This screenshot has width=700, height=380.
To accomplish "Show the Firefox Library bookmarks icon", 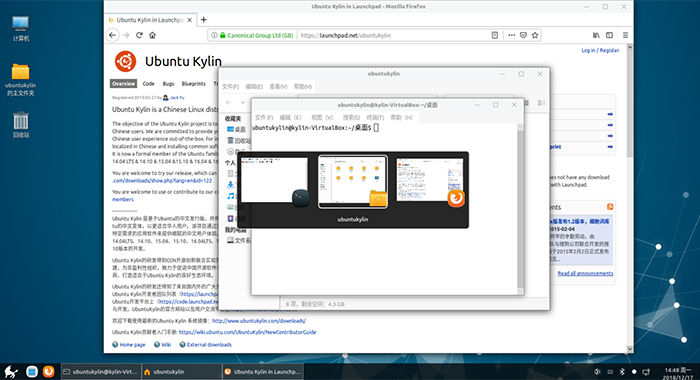I will point(596,35).
